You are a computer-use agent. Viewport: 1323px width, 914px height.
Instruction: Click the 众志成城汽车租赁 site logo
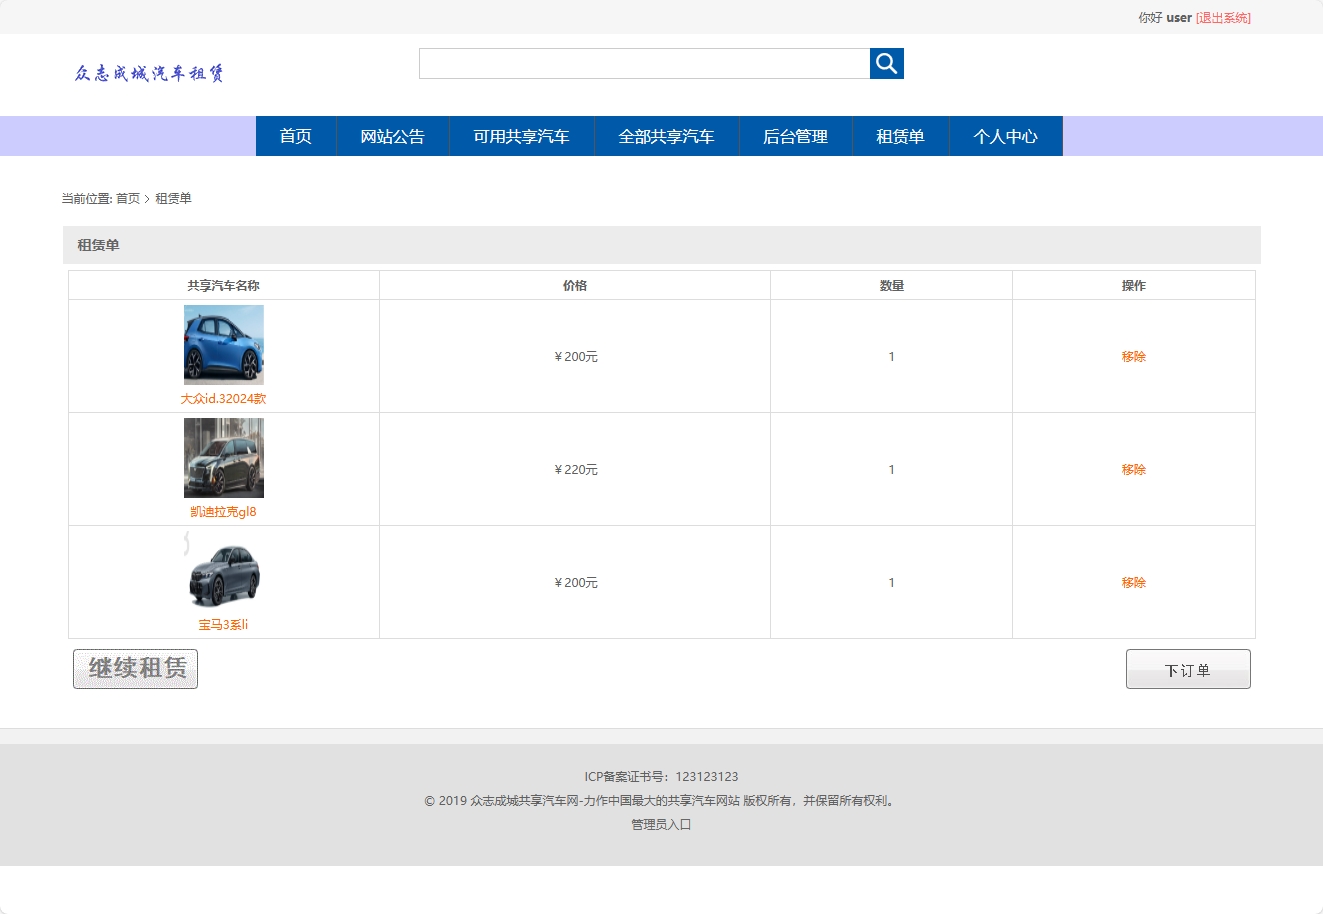(x=150, y=72)
